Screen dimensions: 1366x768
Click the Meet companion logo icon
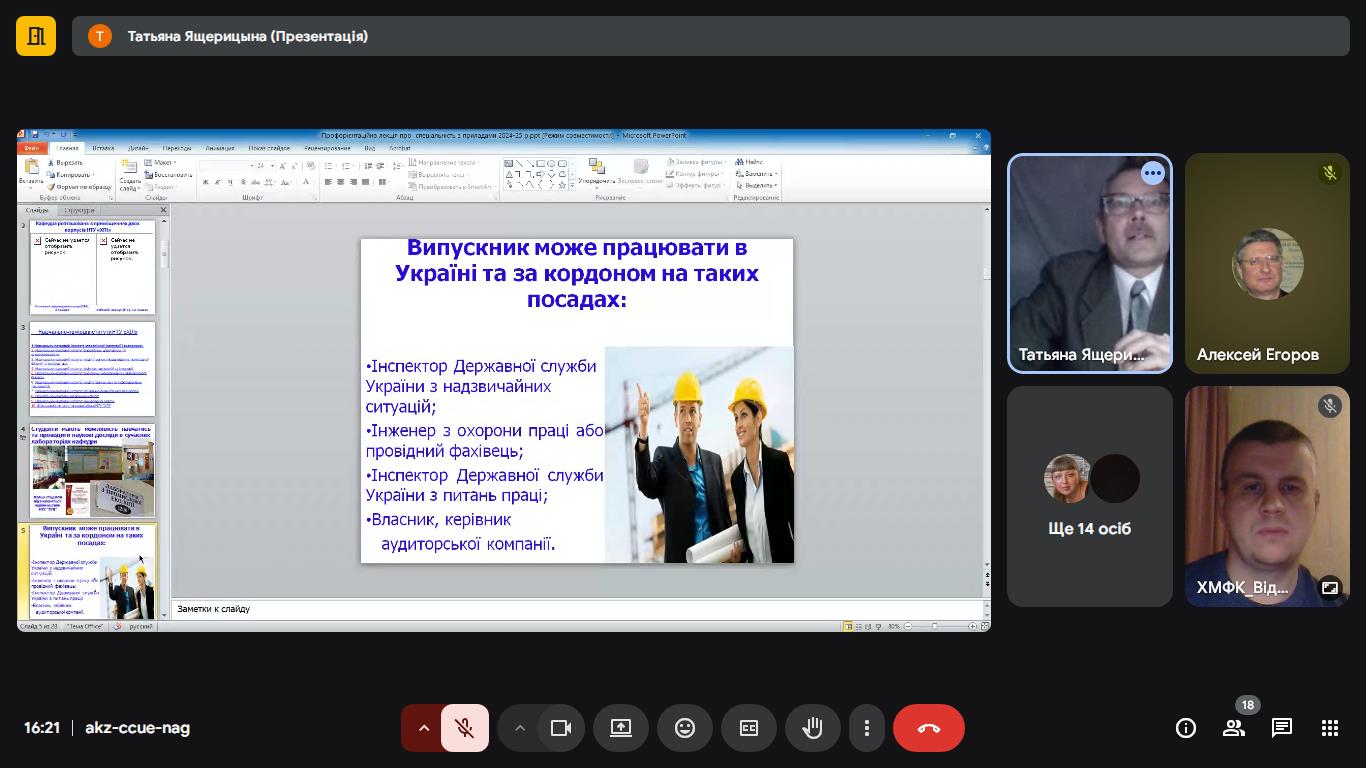click(x=36, y=36)
